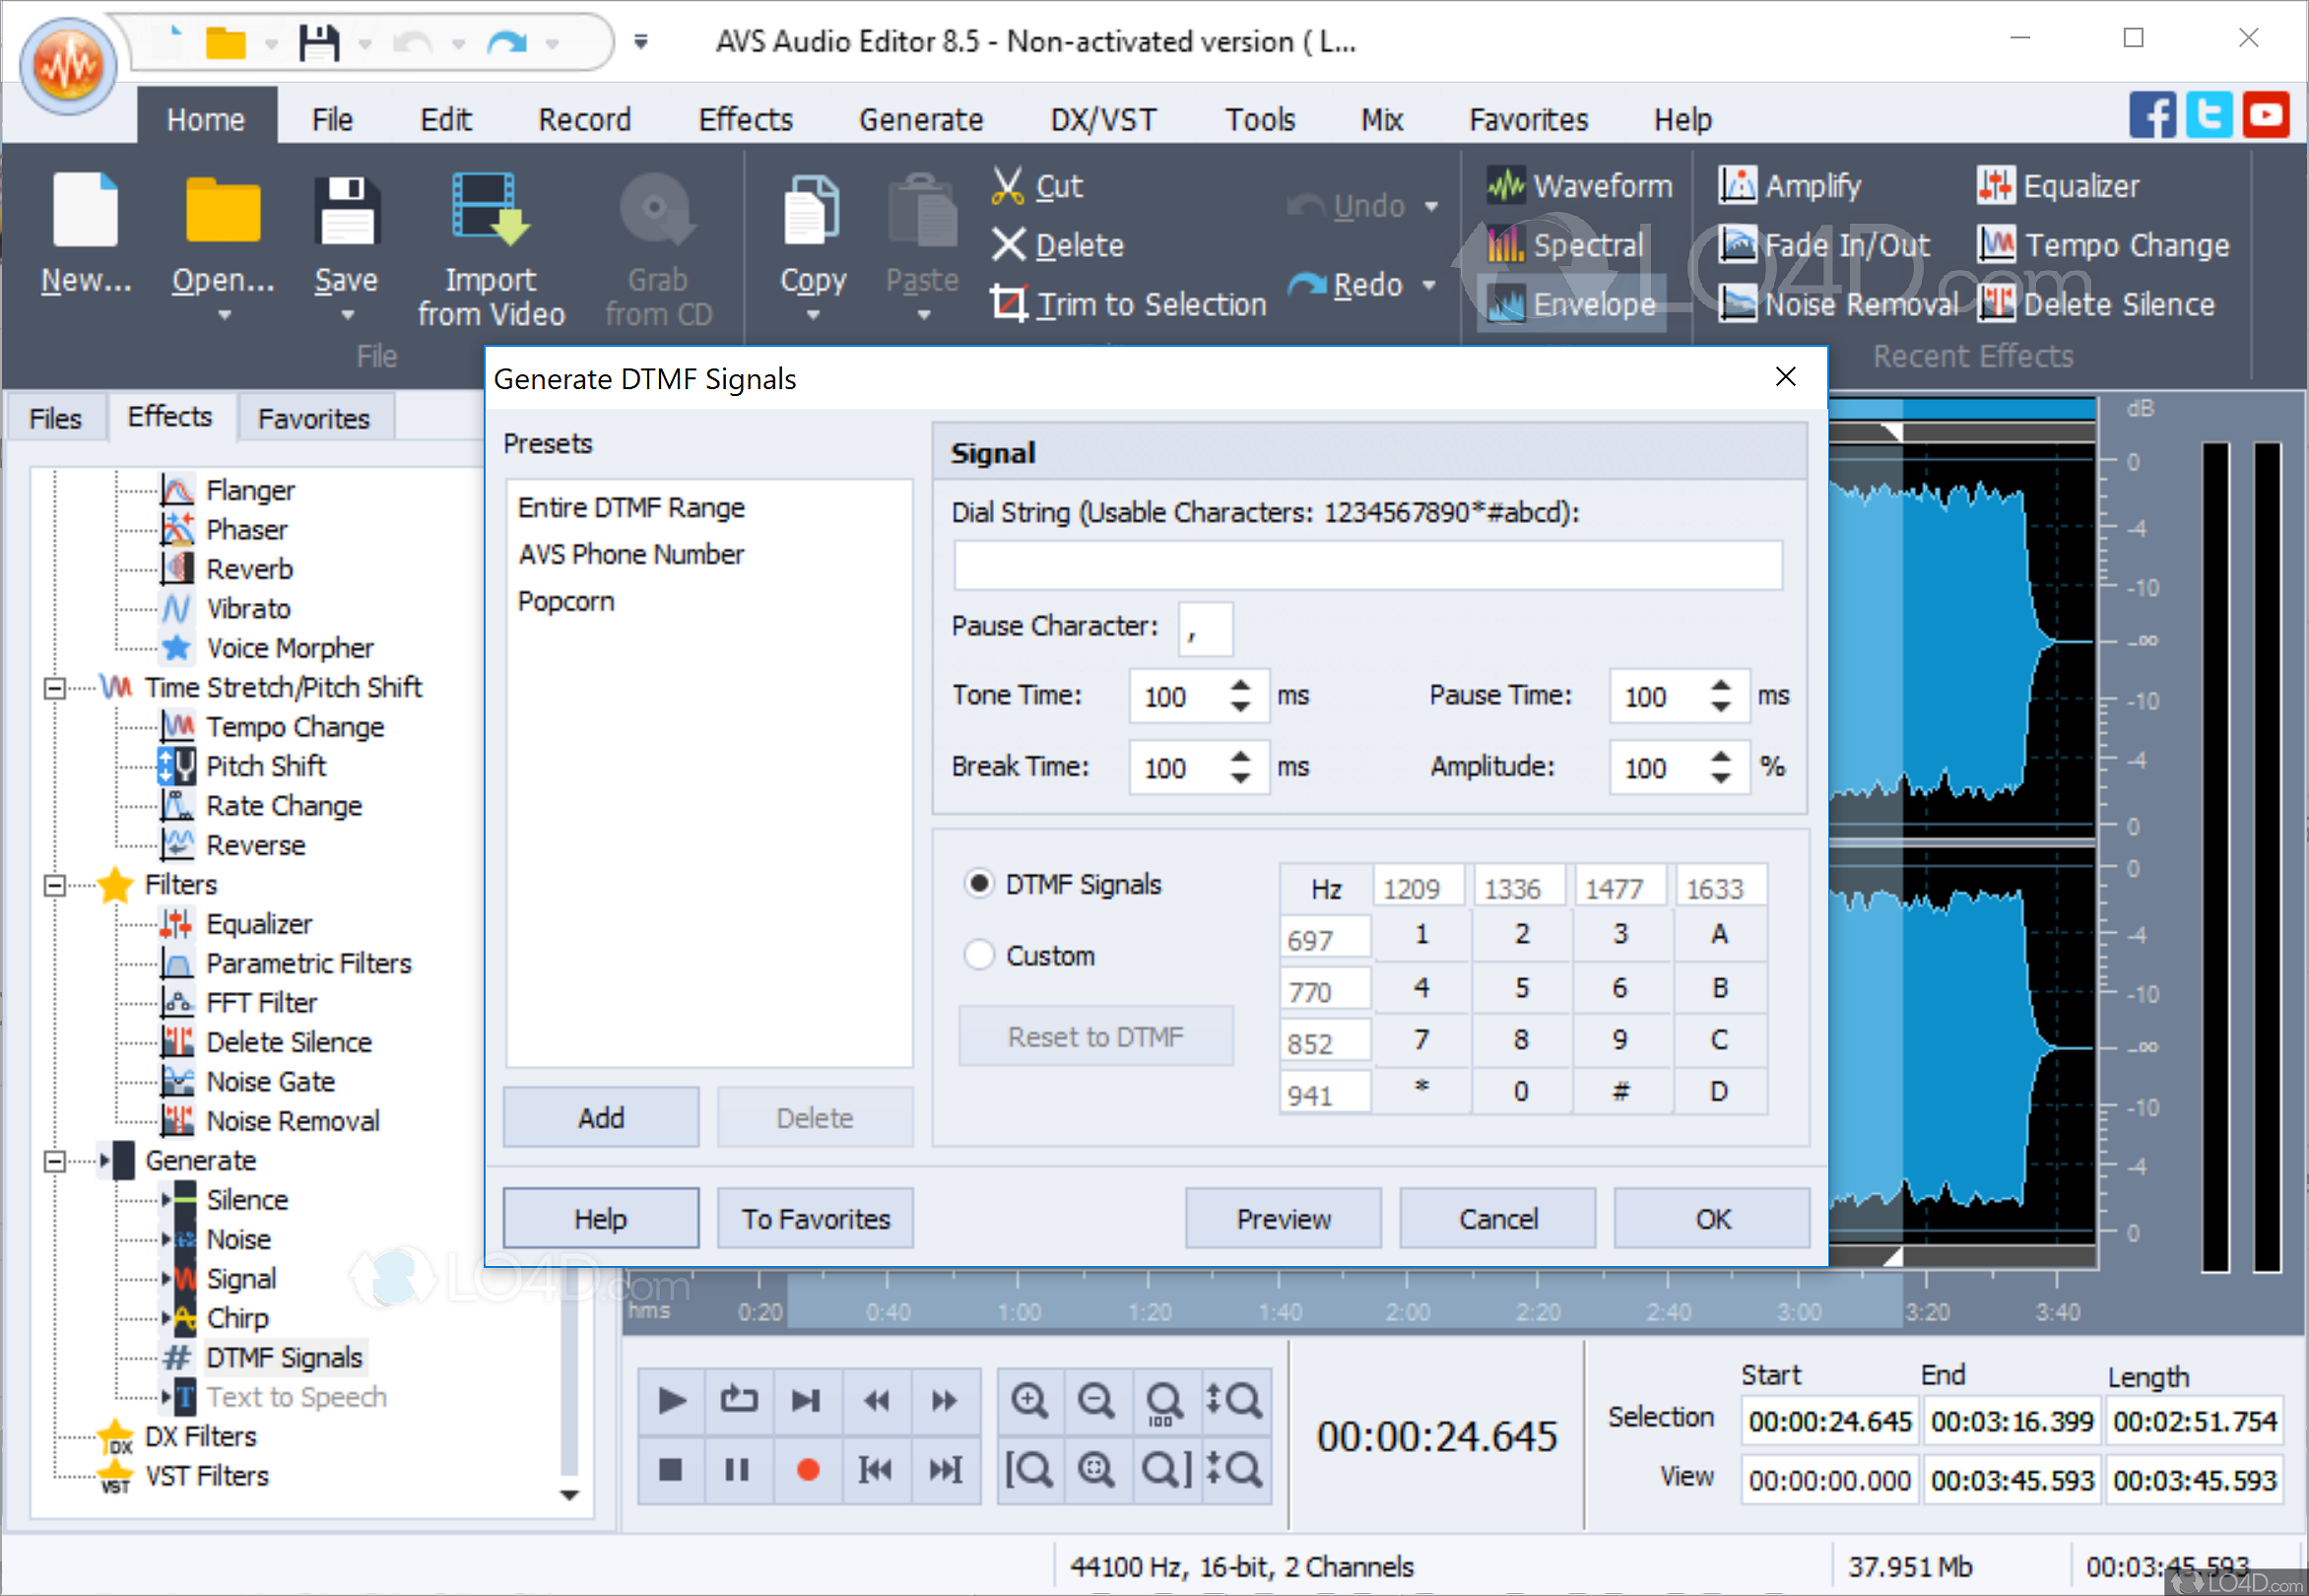Select the AVS Phone Number preset

tap(631, 554)
